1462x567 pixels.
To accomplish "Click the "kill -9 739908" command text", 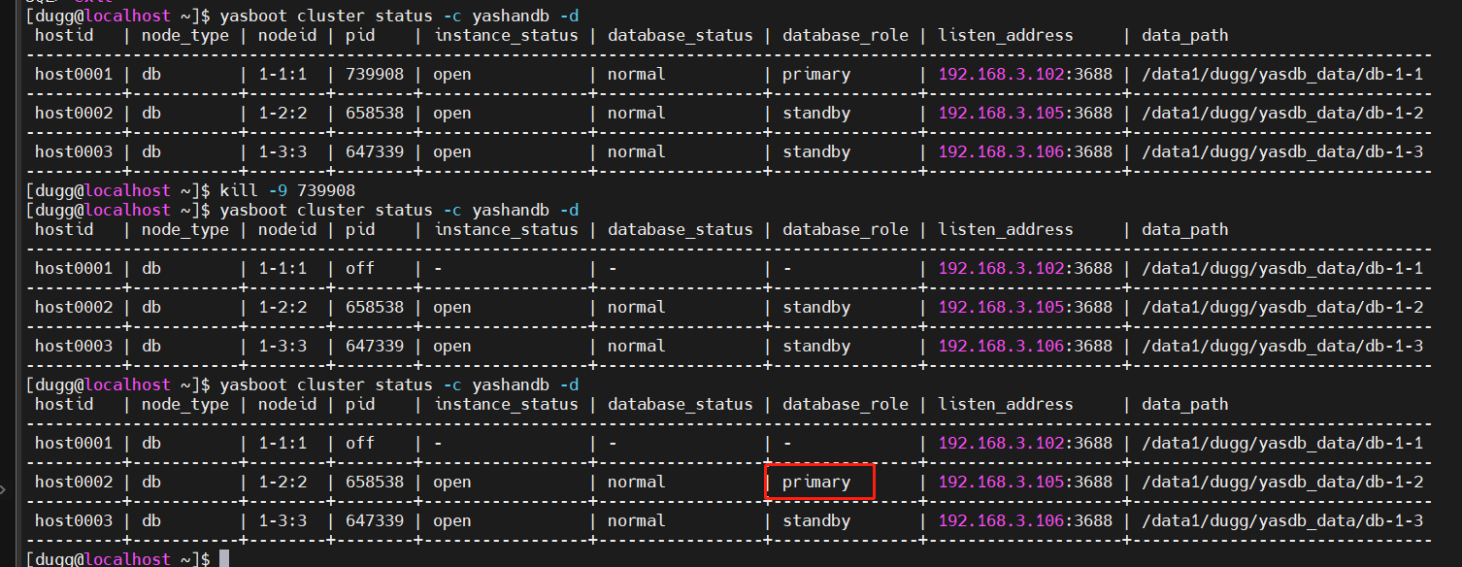I will 287,190.
